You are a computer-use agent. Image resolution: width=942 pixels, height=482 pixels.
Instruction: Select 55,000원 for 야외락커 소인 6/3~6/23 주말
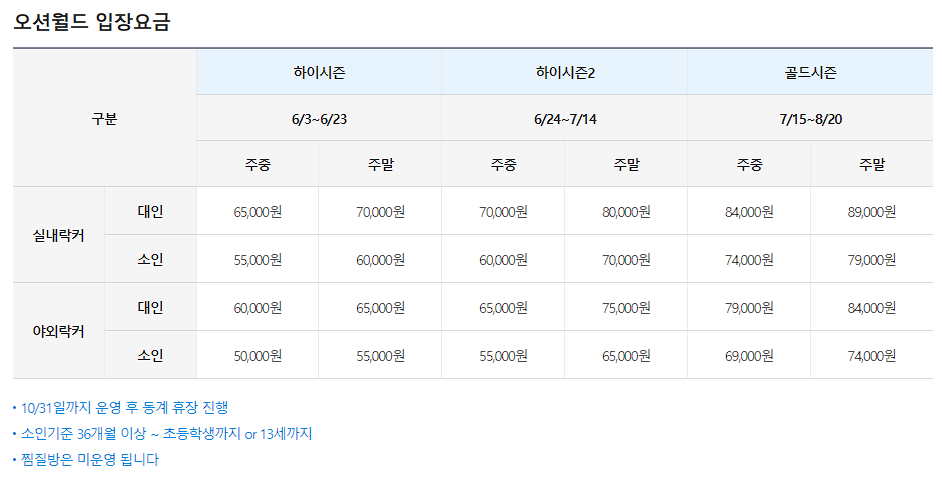pos(380,356)
